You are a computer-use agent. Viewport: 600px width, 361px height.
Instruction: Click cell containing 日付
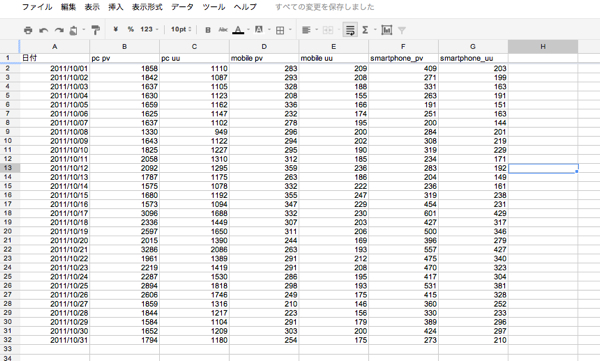(x=55, y=58)
